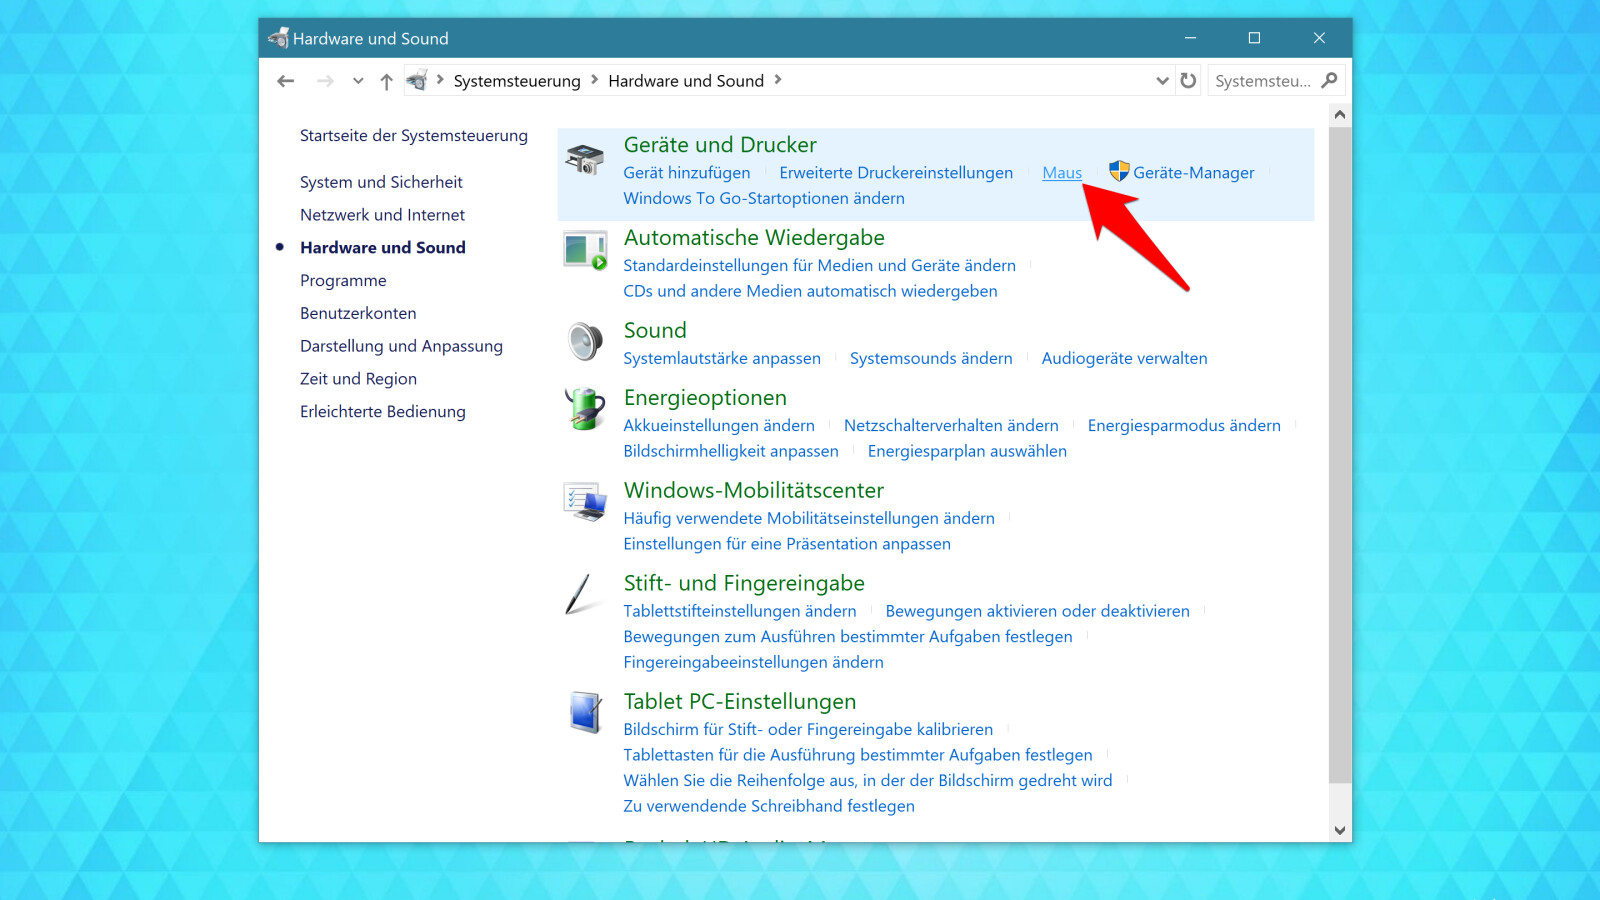Launch Geräte-Manager

click(1194, 173)
